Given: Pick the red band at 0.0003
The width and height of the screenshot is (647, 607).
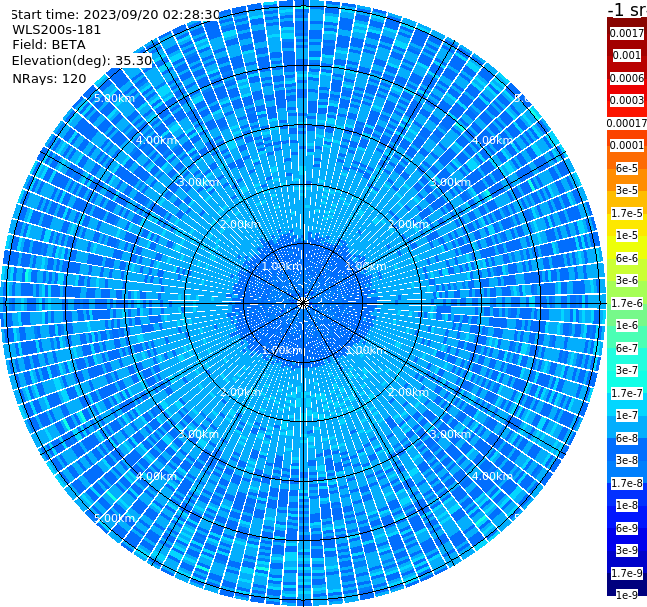Looking at the screenshot, I should pyautogui.click(x=627, y=100).
